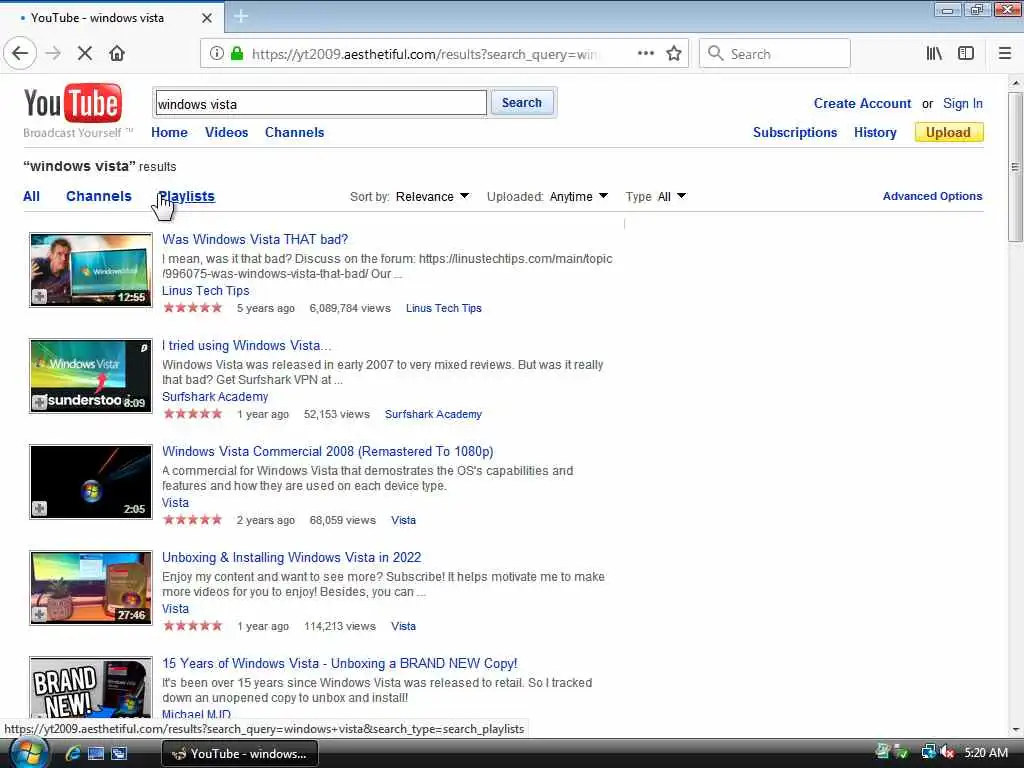Click the YouTube logo
1024x768 pixels.
[72, 104]
